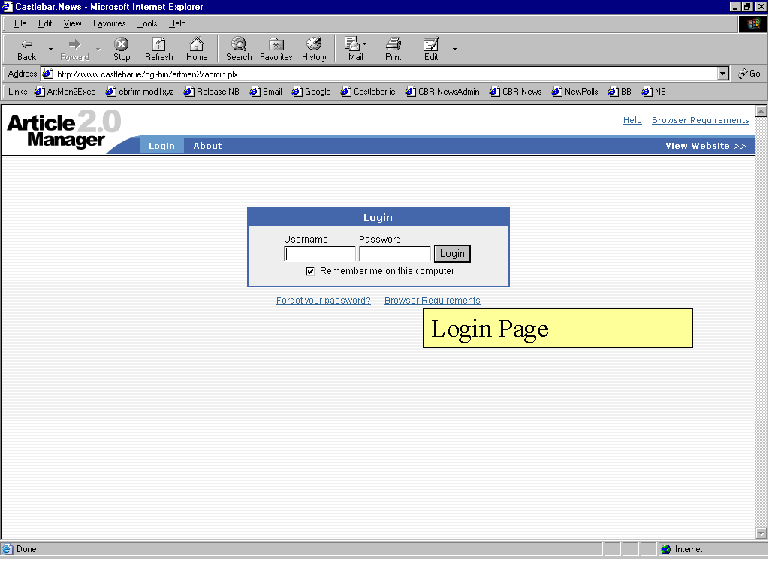Click the Back navigation icon
Image resolution: width=768 pixels, height=576 pixels.
26,48
